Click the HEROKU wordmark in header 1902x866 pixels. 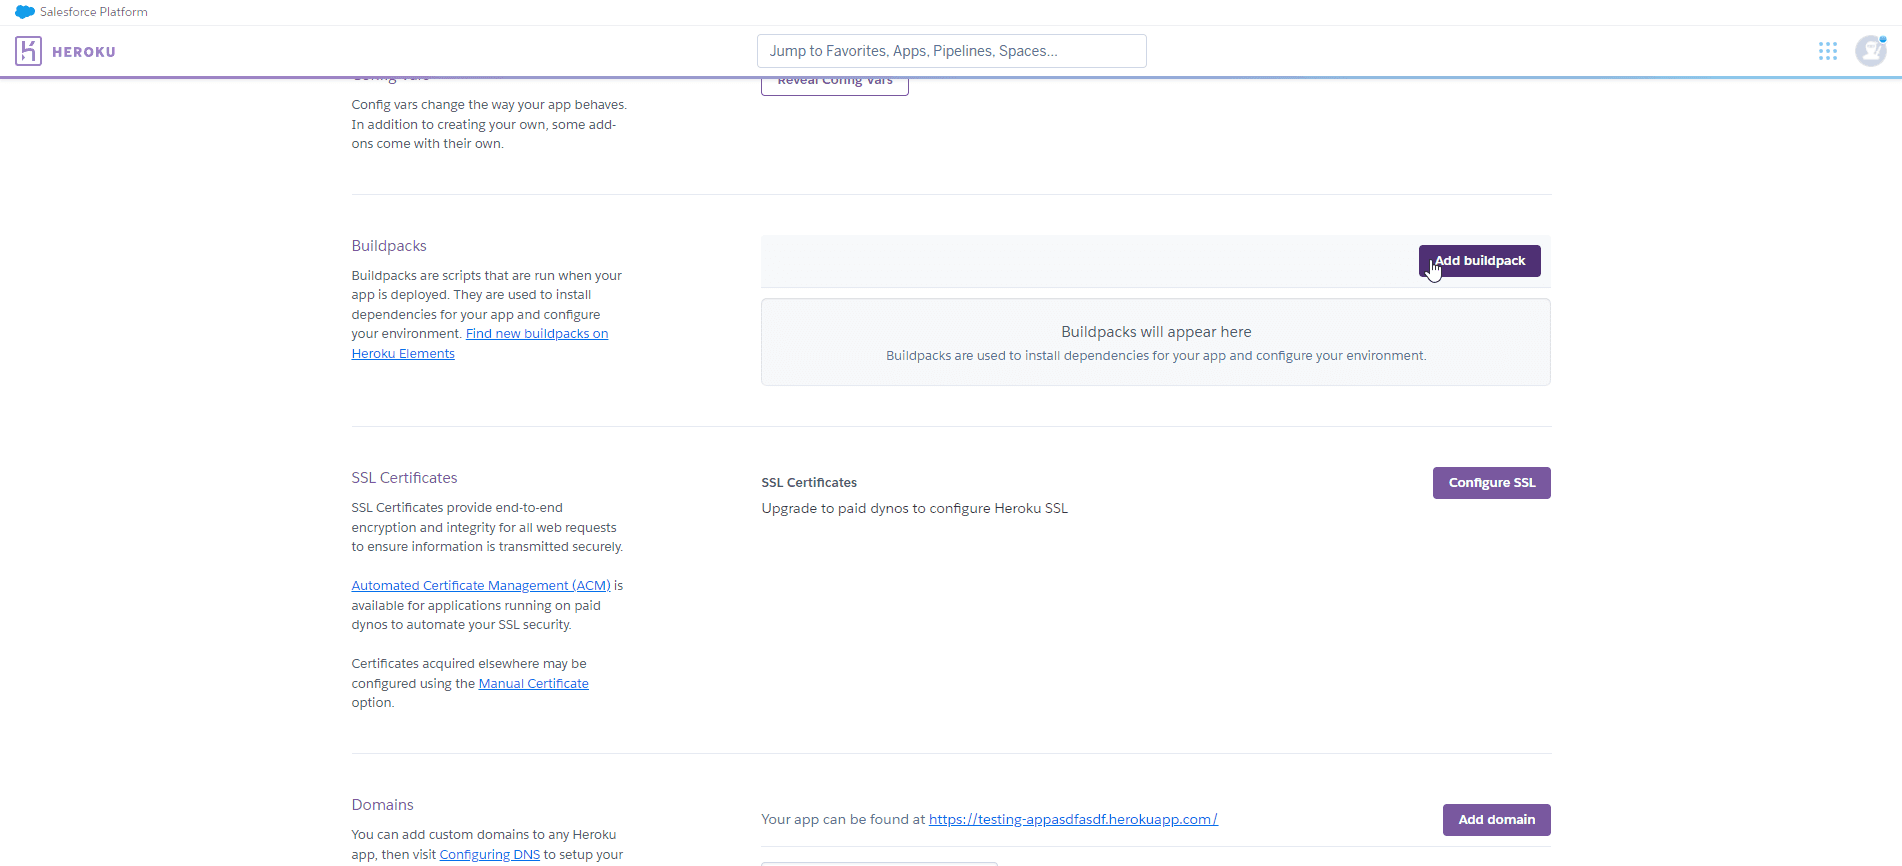(84, 52)
